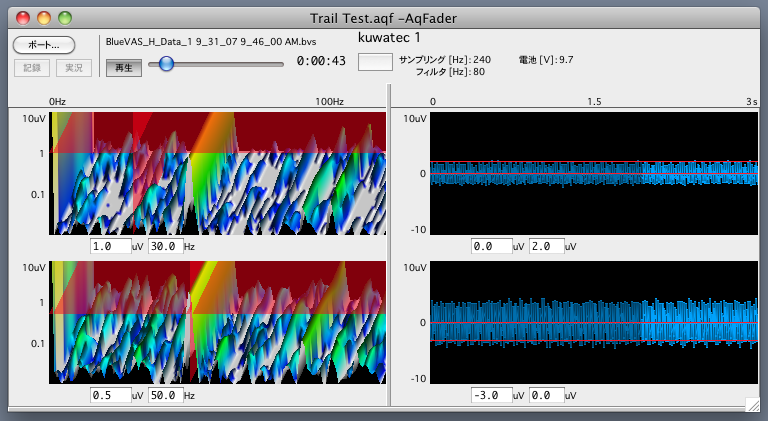Click the upper-left spectrogram display
Viewport: 768px width, 421px height.
[x=218, y=173]
